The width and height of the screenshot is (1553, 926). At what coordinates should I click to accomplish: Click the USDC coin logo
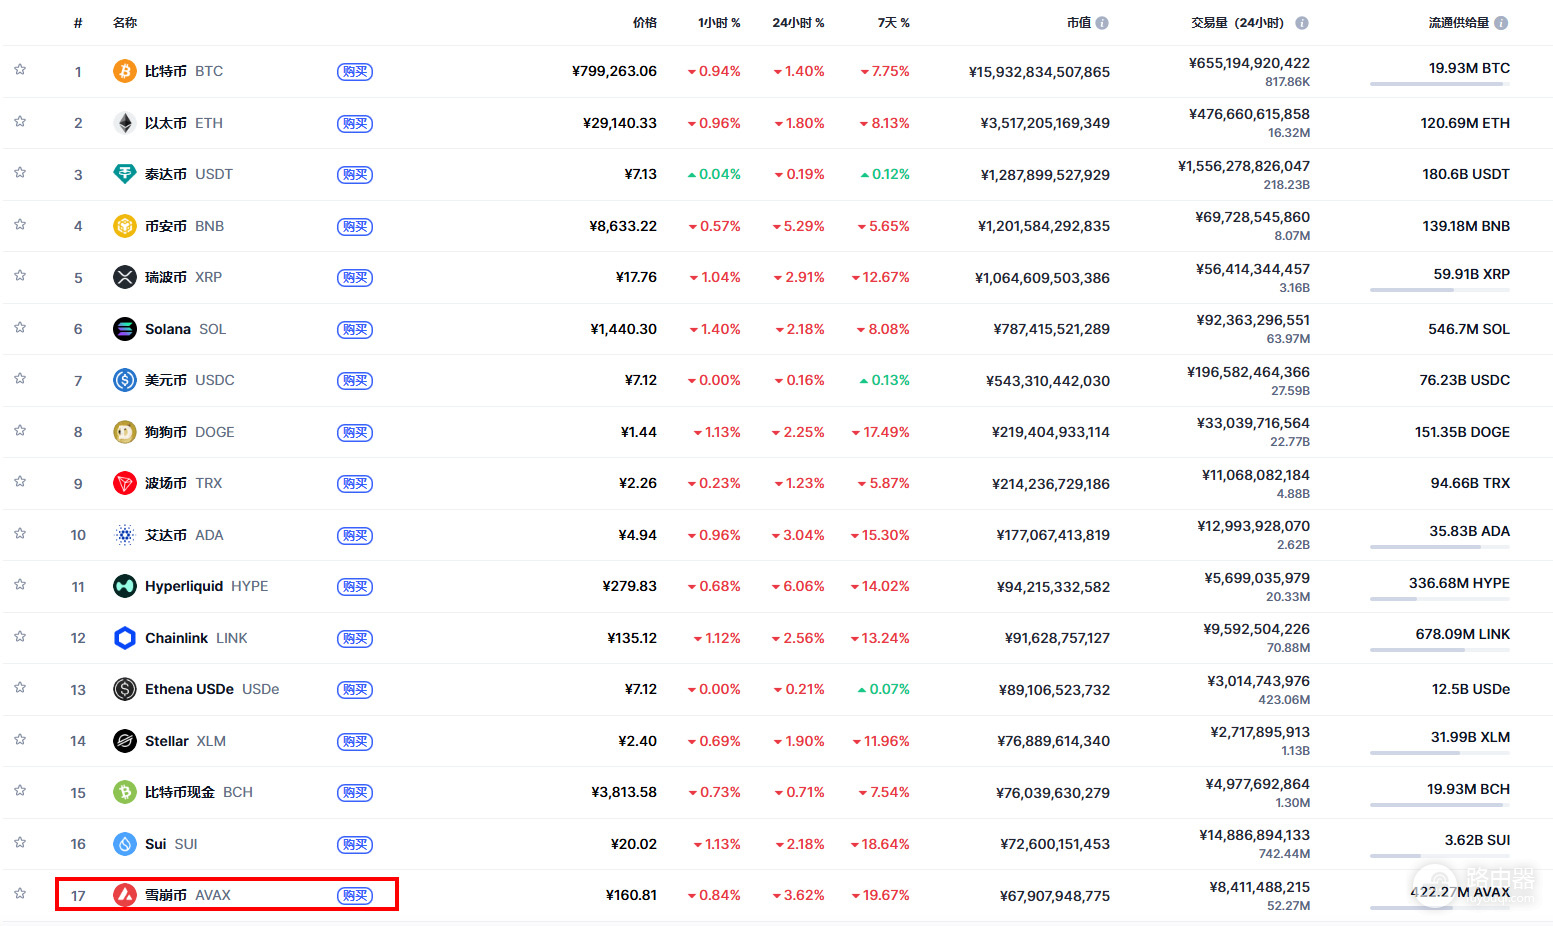pyautogui.click(x=125, y=380)
